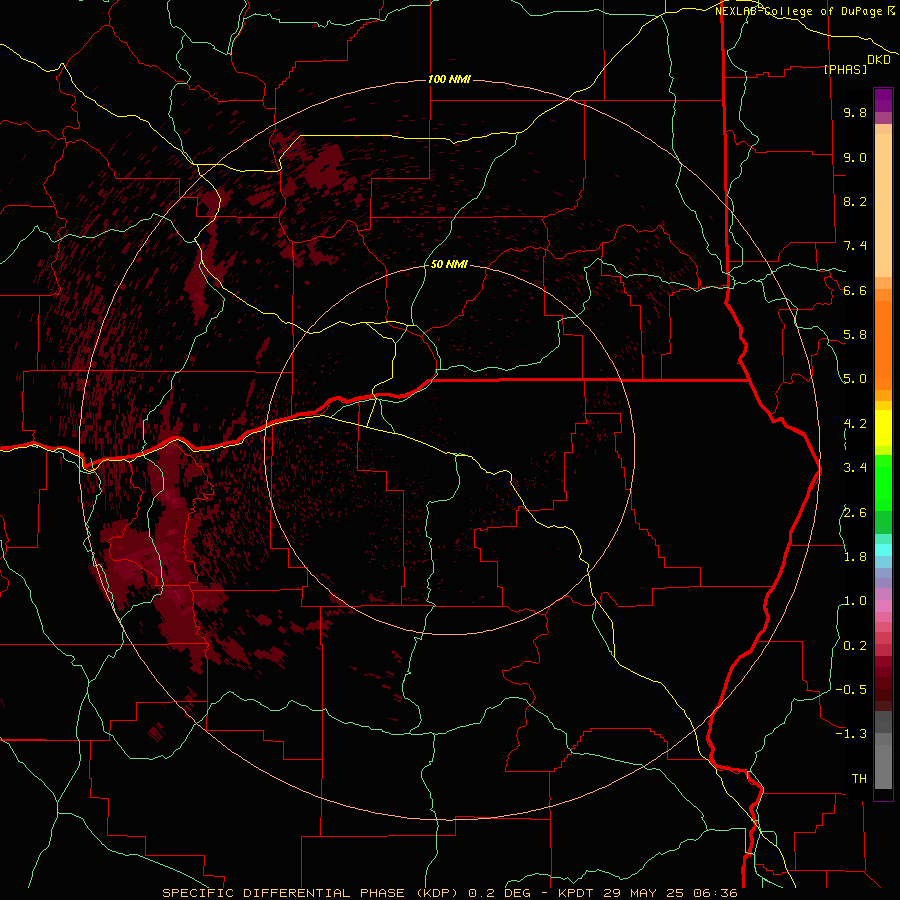
Task: Click the SPECIFIC DIFFERENTIAL PHASE (KDP) caption
Action: [313, 893]
